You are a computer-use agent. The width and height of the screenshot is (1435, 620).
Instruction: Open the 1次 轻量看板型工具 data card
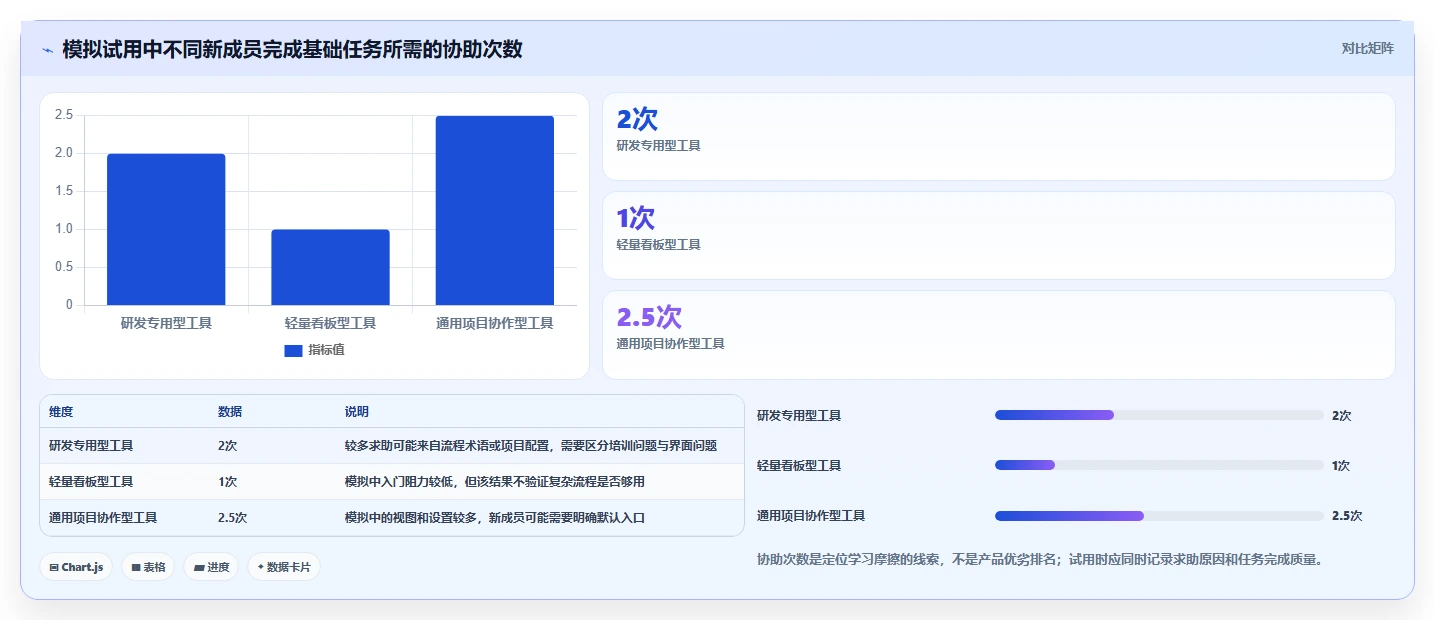click(x=998, y=235)
